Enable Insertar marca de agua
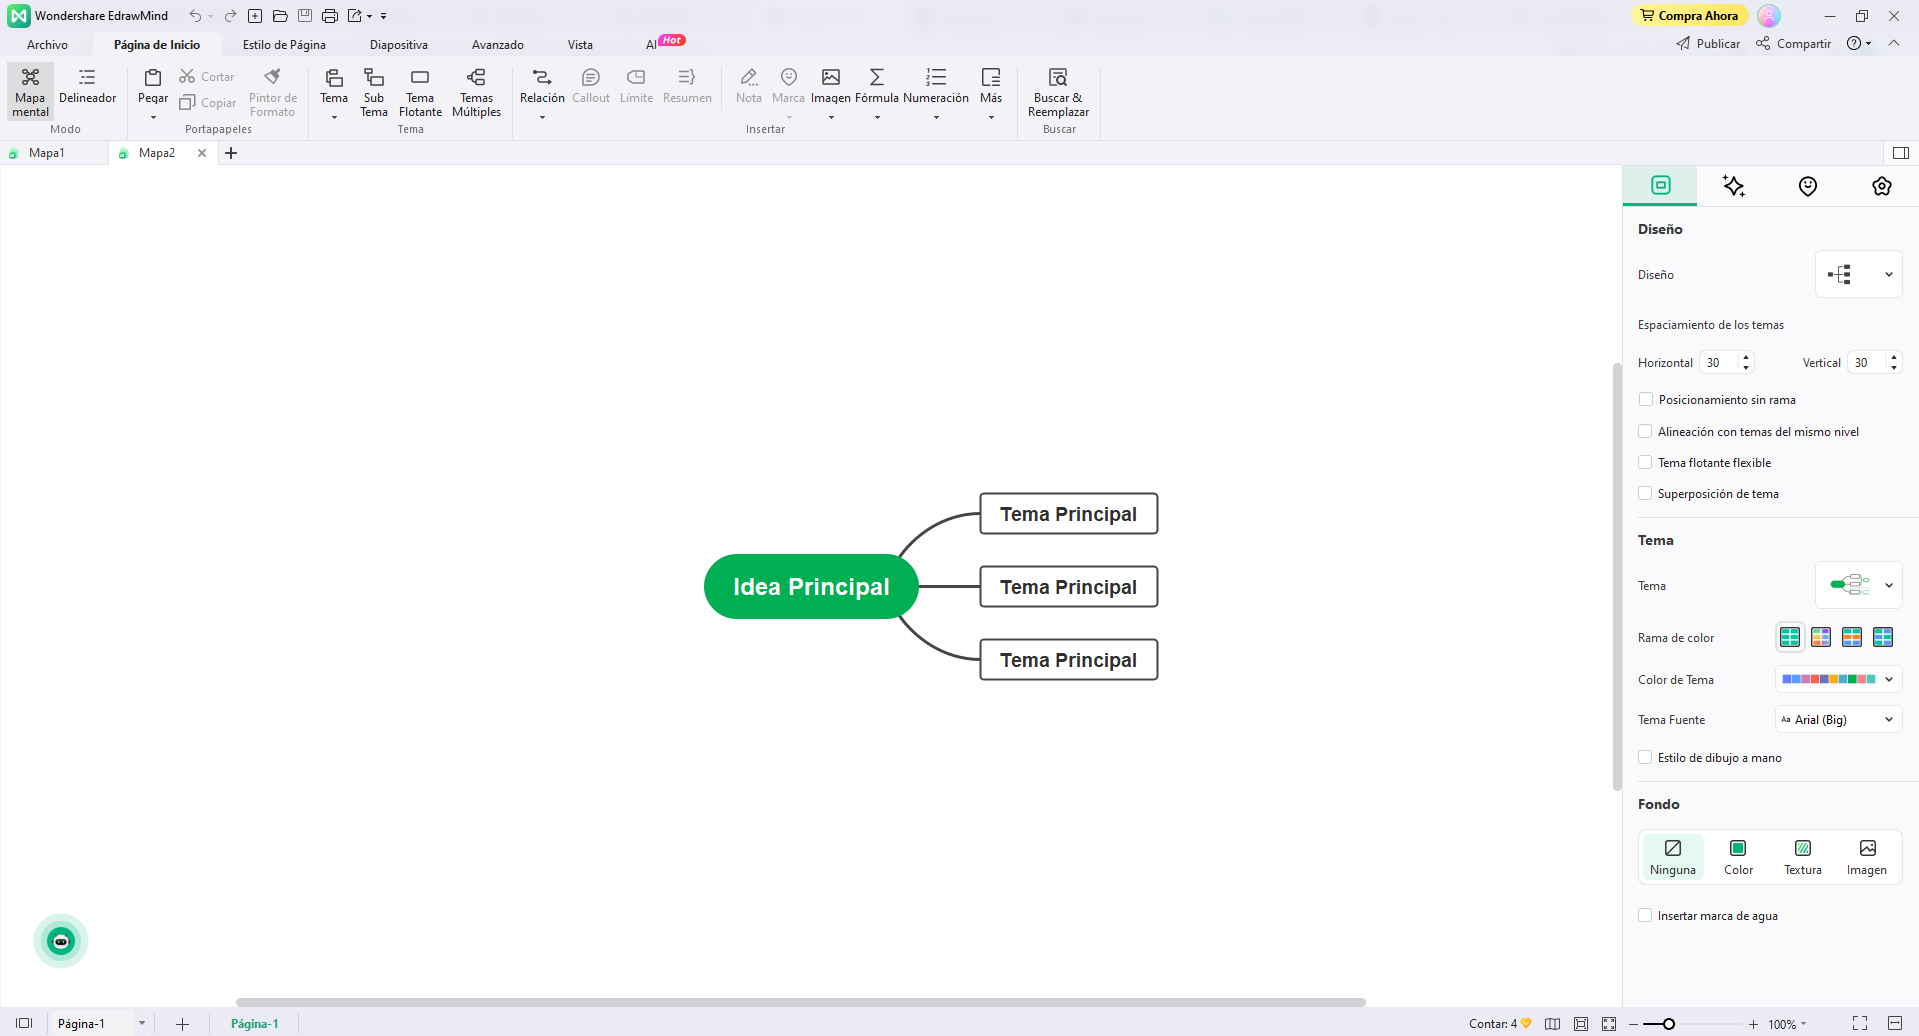Image resolution: width=1919 pixels, height=1036 pixels. pos(1645,915)
